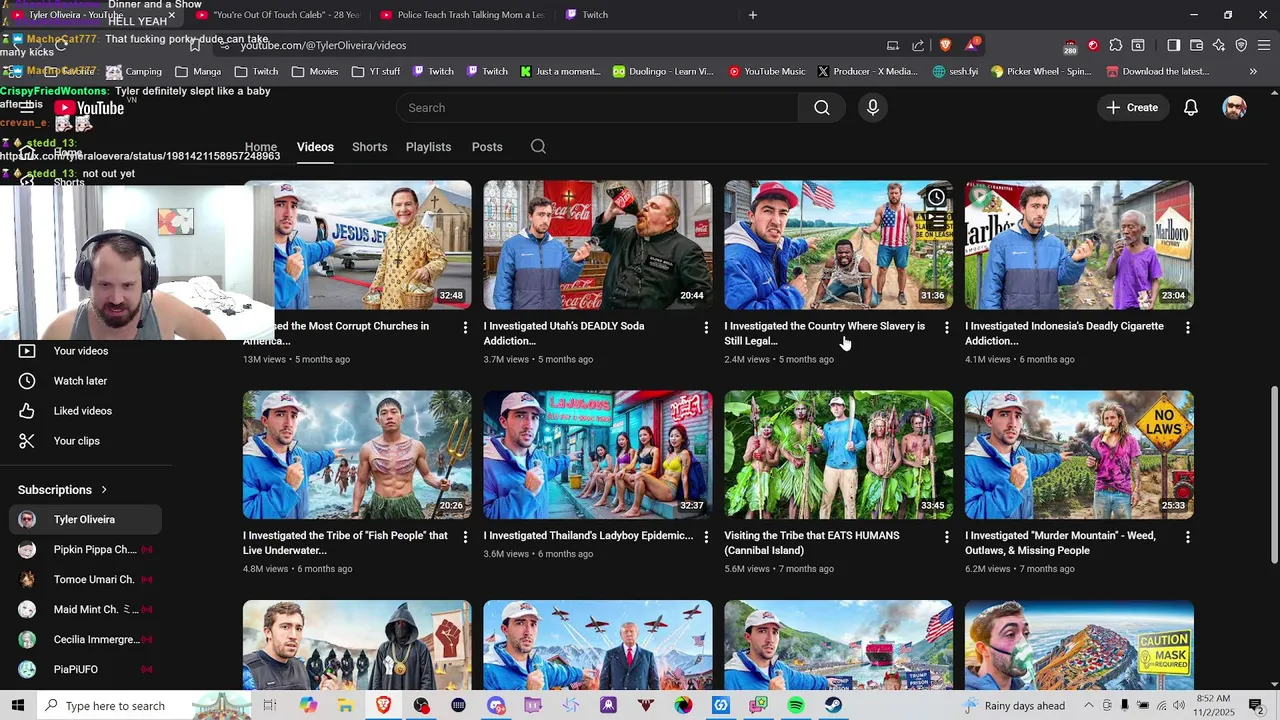Screen dimensions: 1280x720
Task: Toggle the browser sidebar panel icon
Action: click(x=1174, y=45)
